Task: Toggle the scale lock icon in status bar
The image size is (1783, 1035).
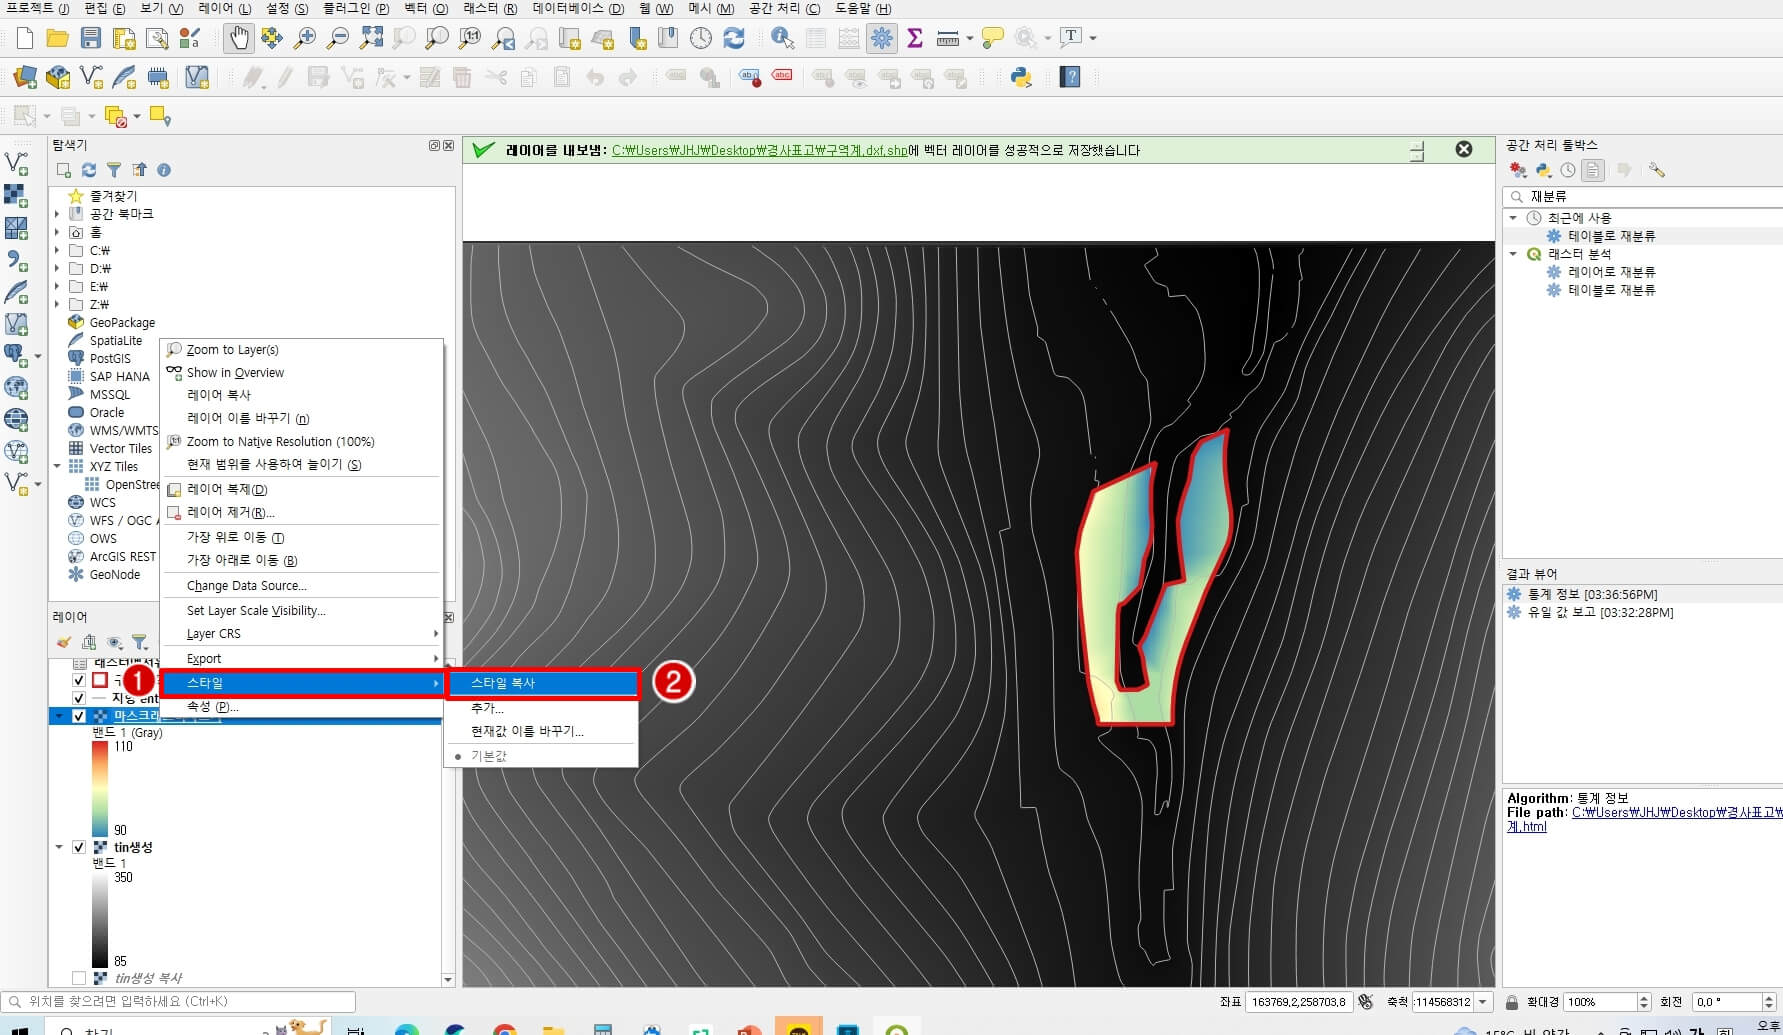Action: pyautogui.click(x=1513, y=1001)
